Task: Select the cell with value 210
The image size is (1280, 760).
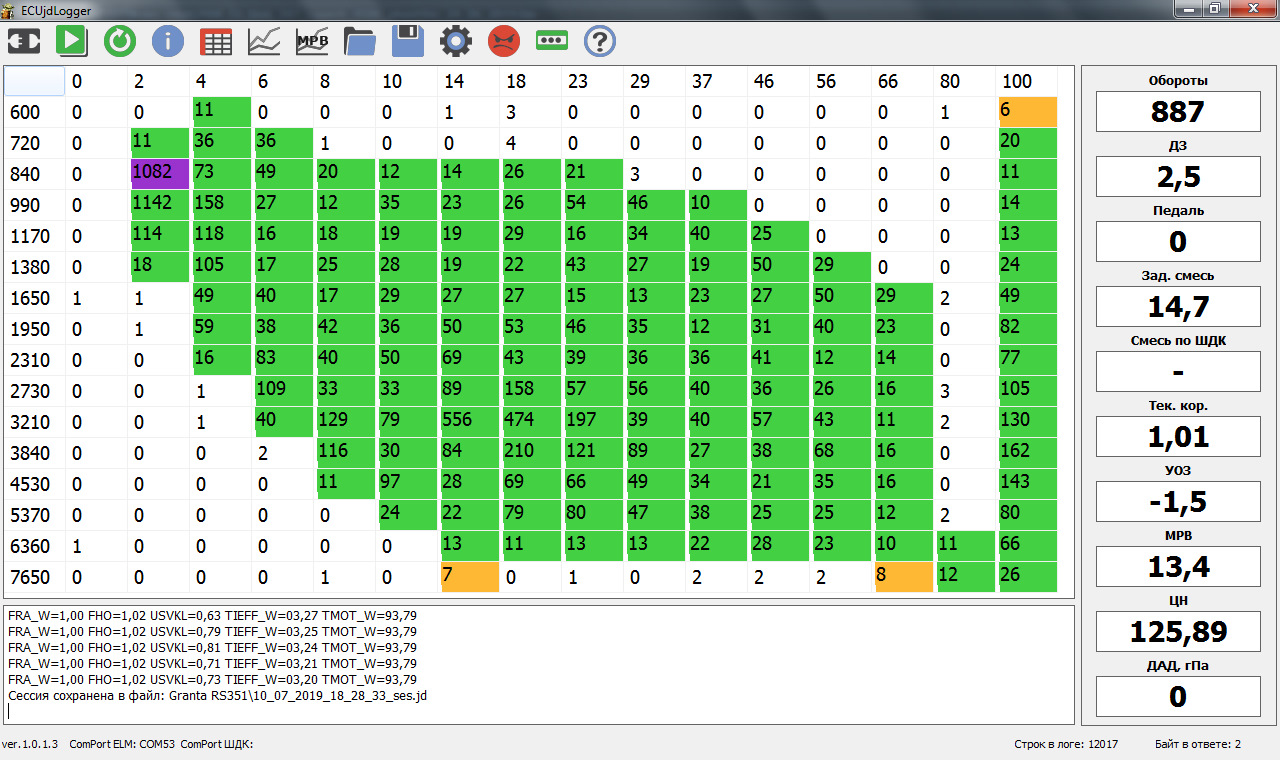Action: coord(531,453)
